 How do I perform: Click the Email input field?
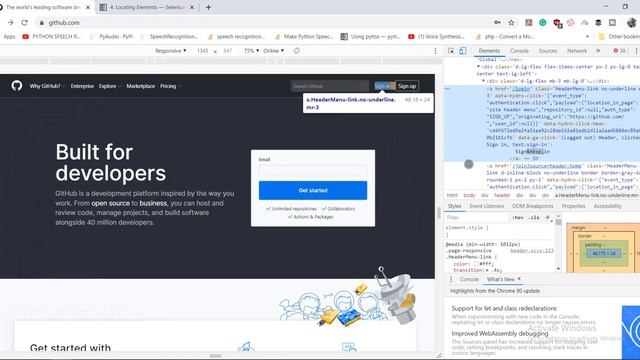[313, 171]
